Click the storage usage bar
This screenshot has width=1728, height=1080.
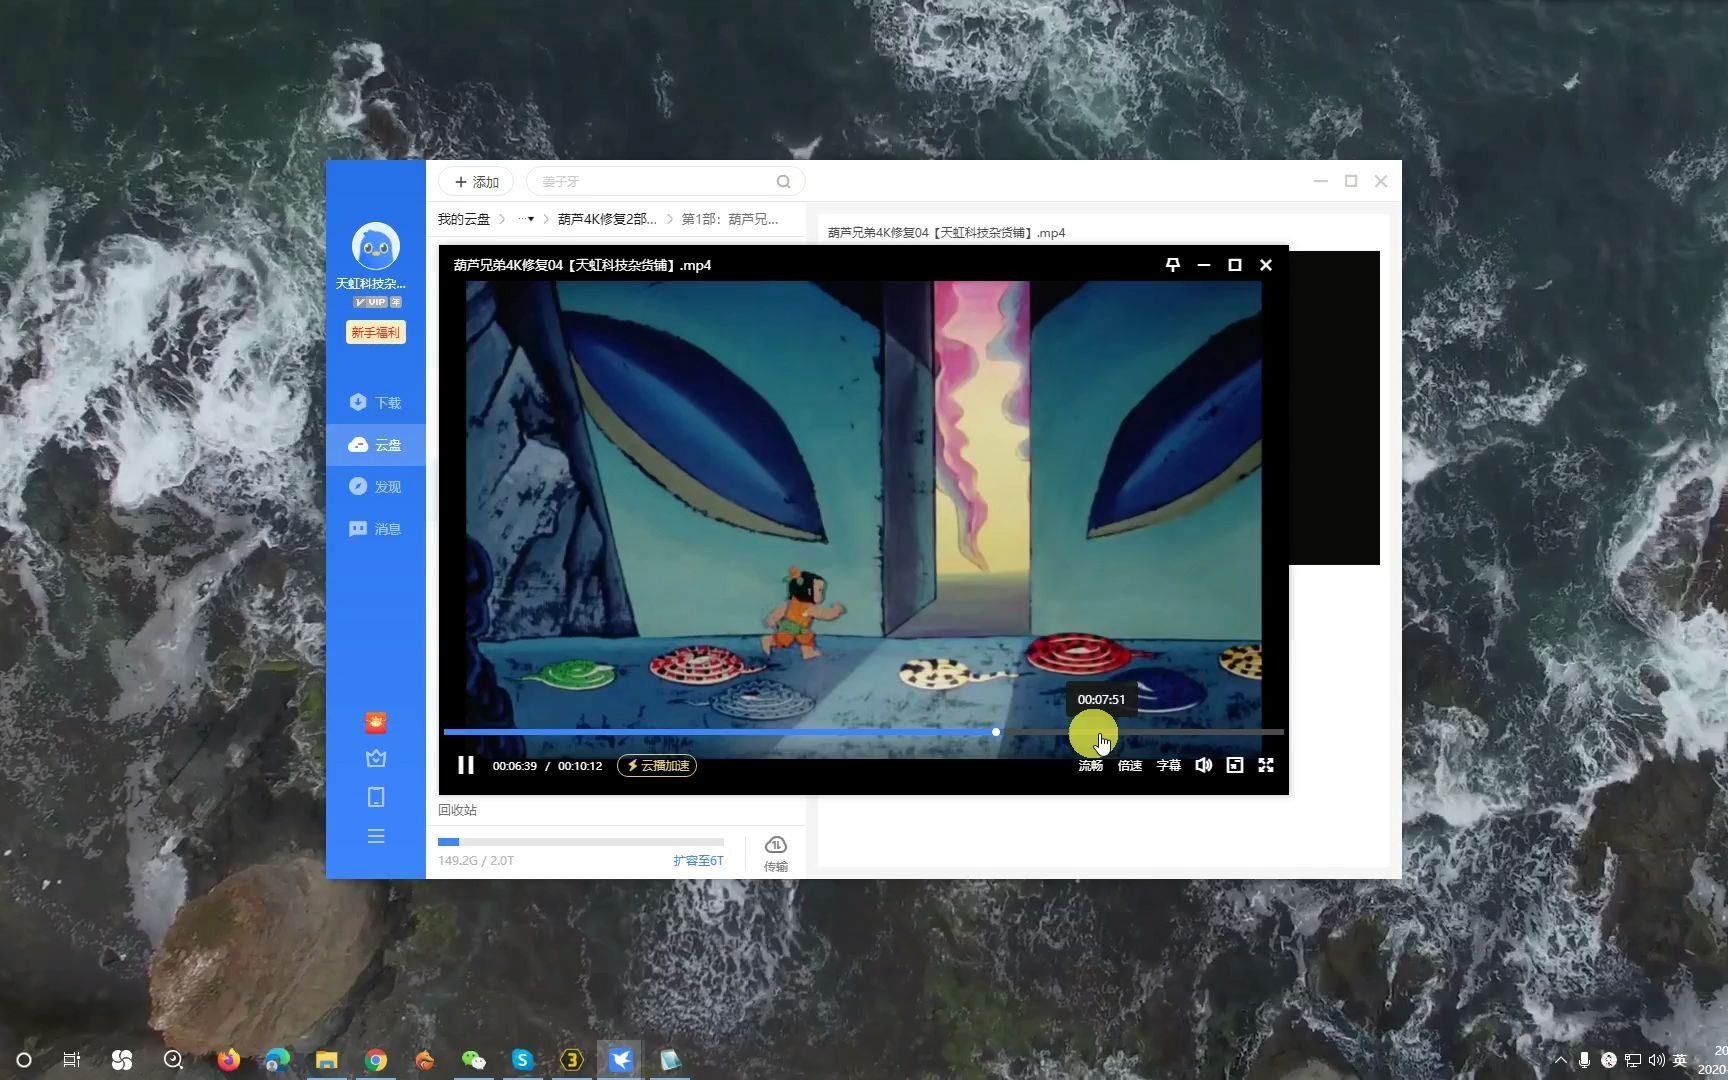(581, 842)
